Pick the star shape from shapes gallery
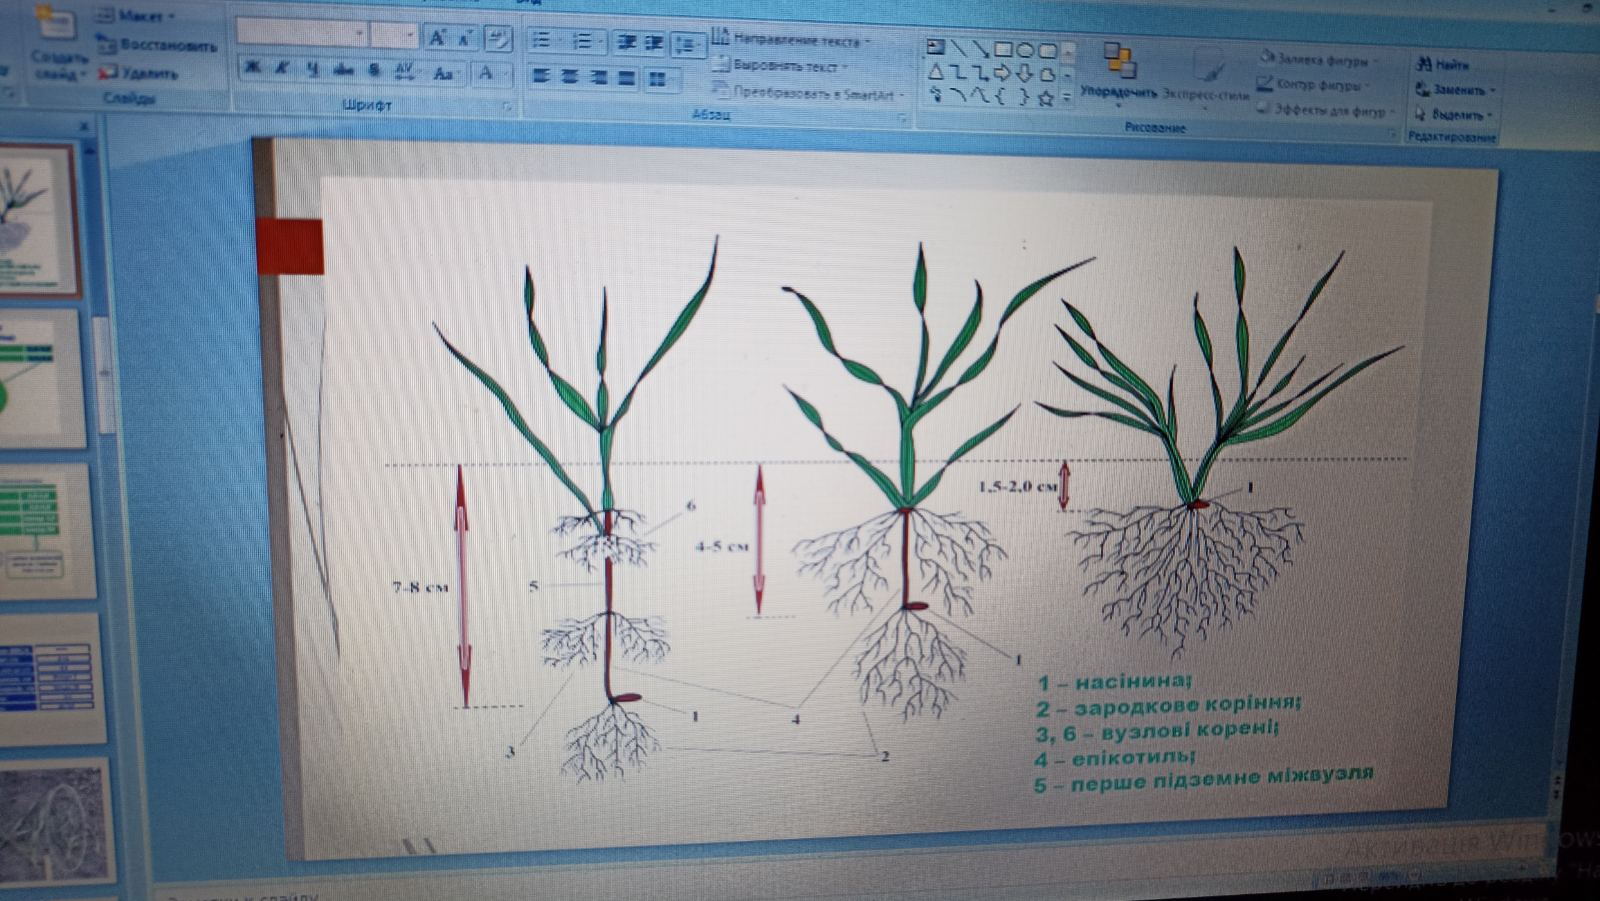 click(1046, 98)
